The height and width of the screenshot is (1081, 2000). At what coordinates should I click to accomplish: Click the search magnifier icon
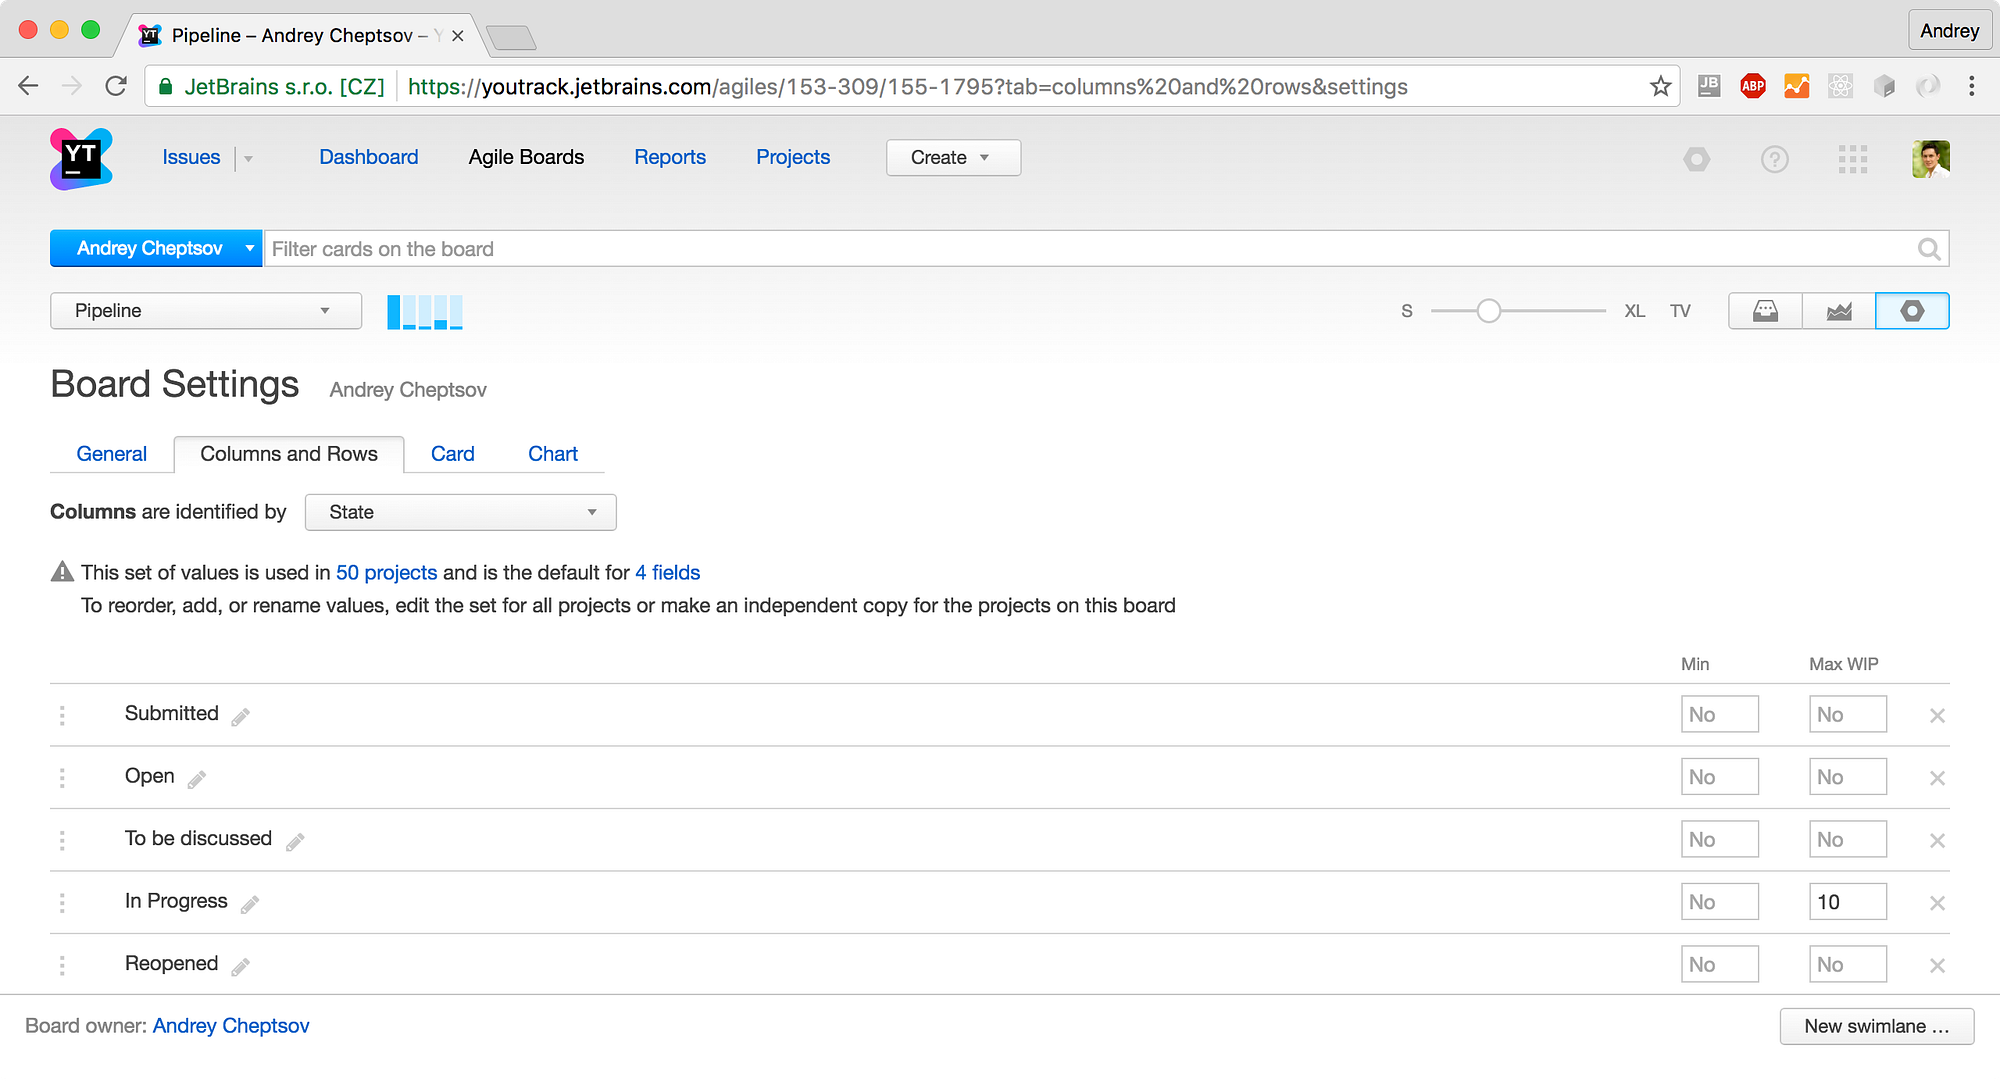[x=1929, y=249]
